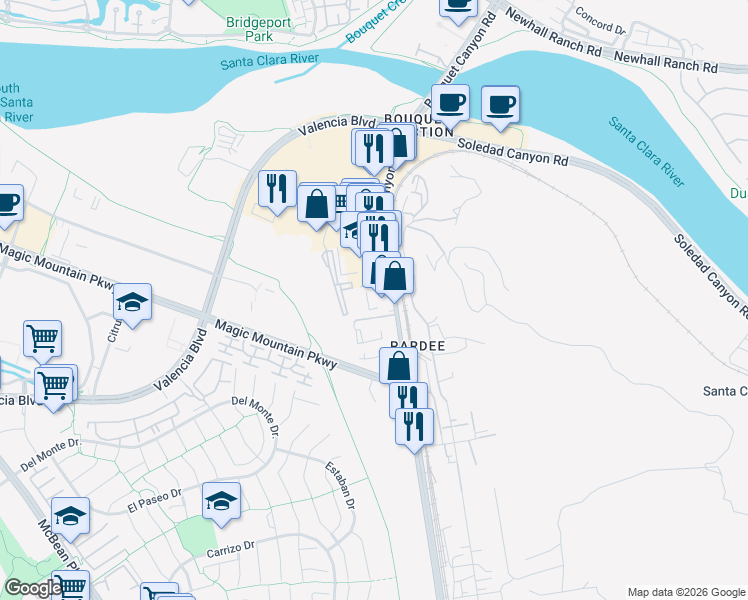The image size is (748, 600).
Task: Click the Map data ©2026 Google attribution
Action: pos(686,592)
